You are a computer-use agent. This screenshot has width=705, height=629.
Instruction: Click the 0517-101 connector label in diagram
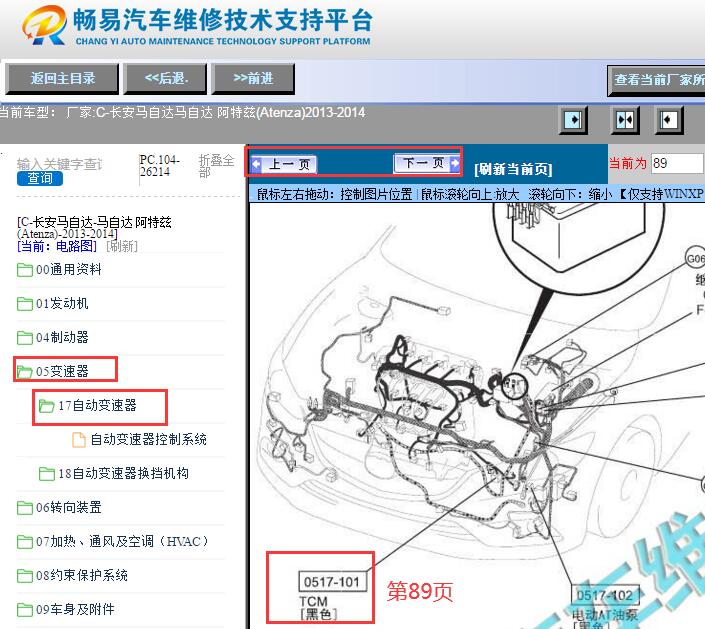click(x=332, y=582)
